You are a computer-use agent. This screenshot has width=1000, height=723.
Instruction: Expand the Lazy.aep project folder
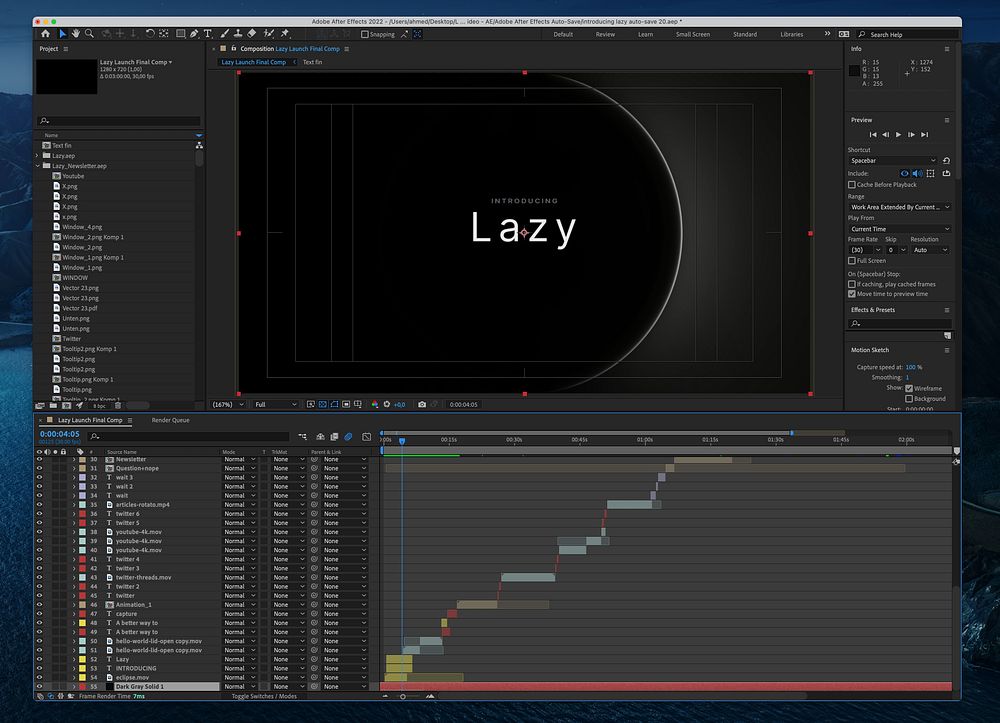click(x=38, y=156)
